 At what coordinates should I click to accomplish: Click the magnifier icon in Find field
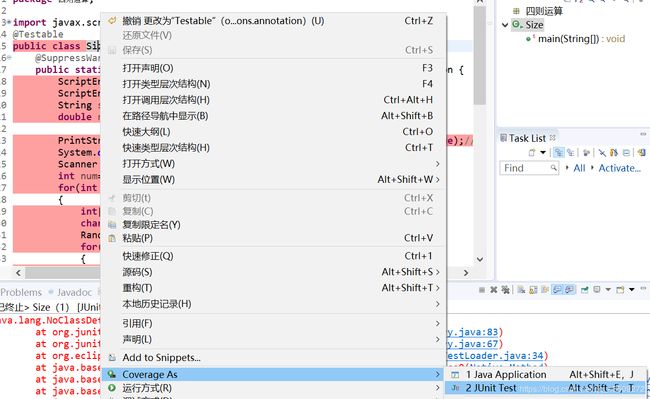pos(554,167)
